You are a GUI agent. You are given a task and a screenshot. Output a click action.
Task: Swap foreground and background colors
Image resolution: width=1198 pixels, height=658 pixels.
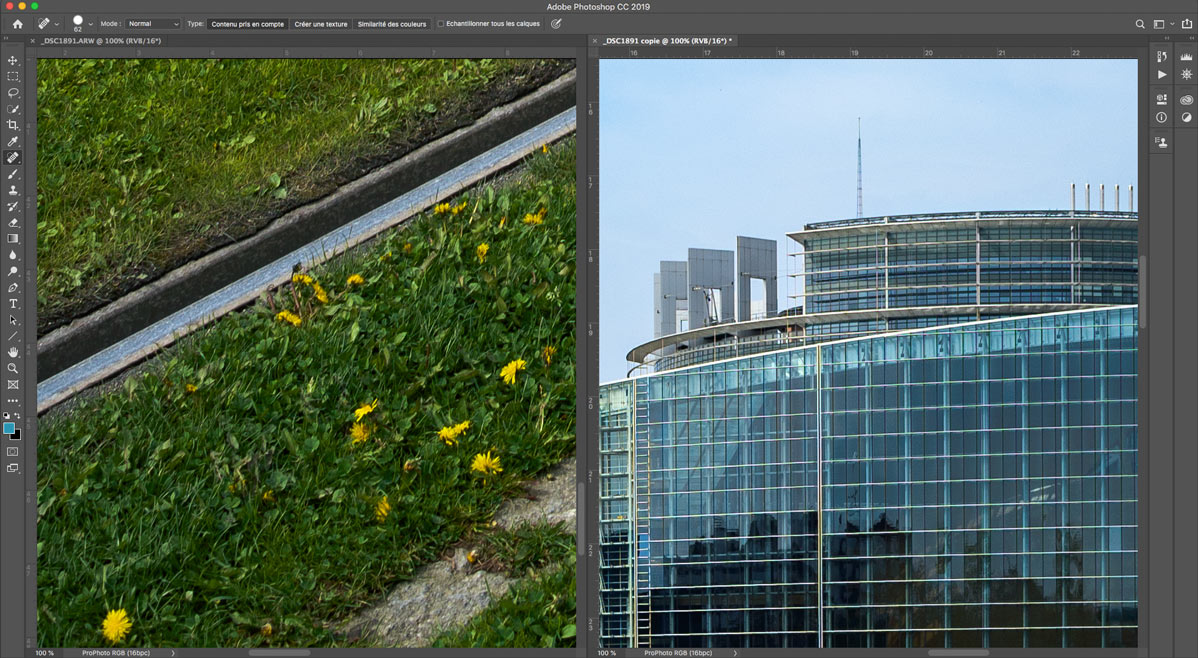coord(17,416)
